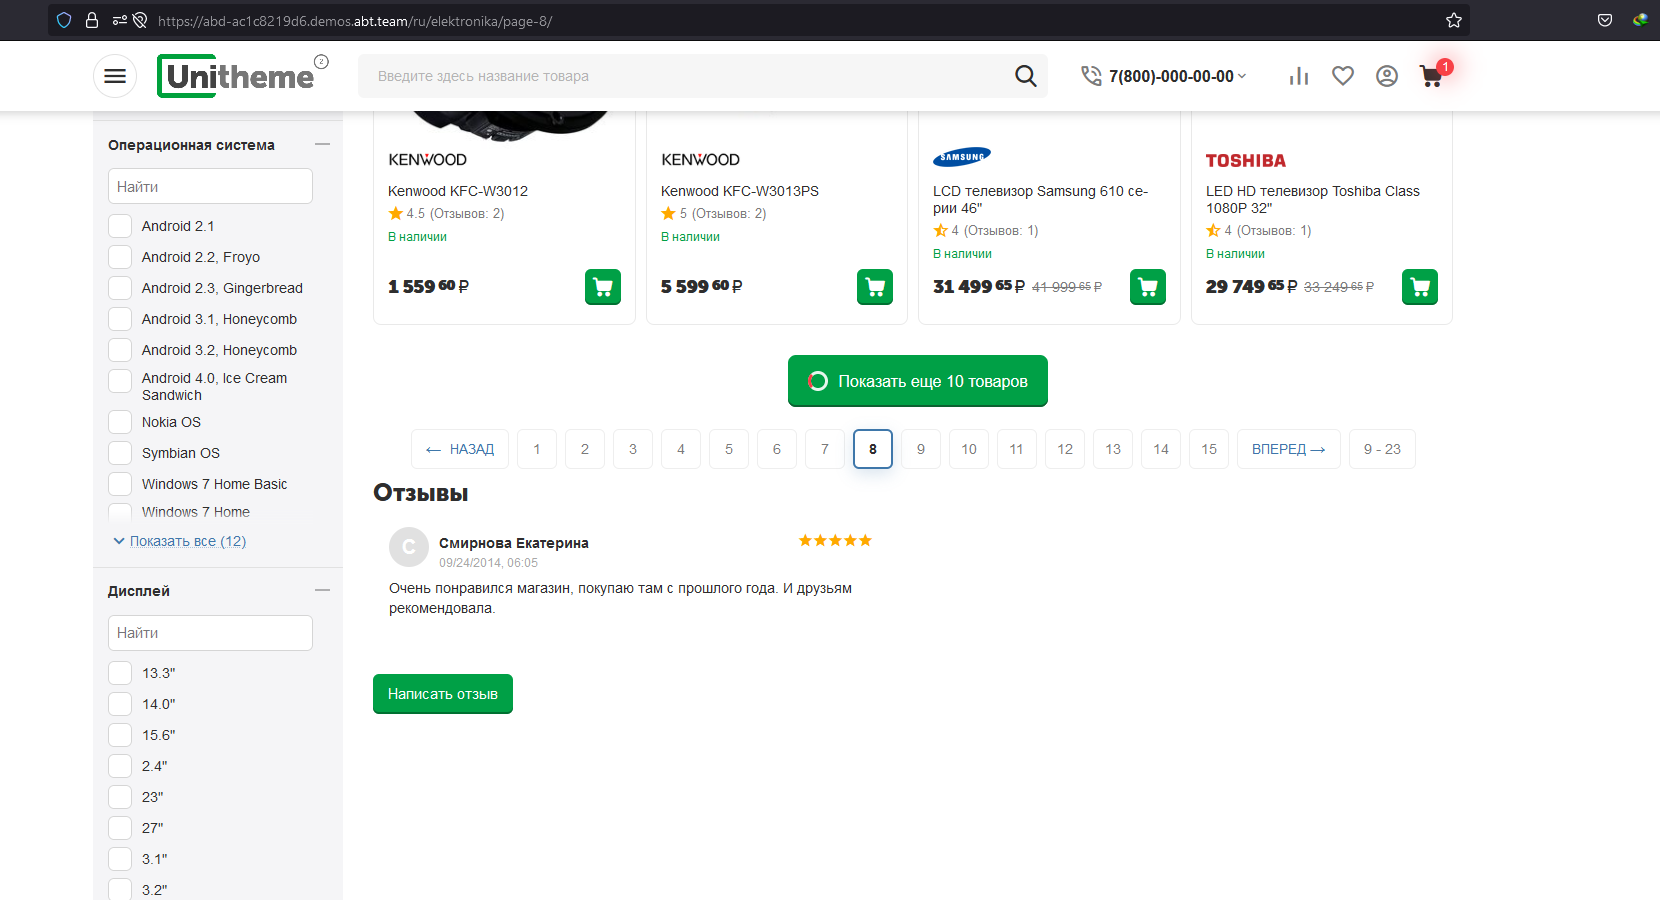Click the phone handset icon
Image resolution: width=1660 pixels, height=900 pixels.
pos(1091,76)
